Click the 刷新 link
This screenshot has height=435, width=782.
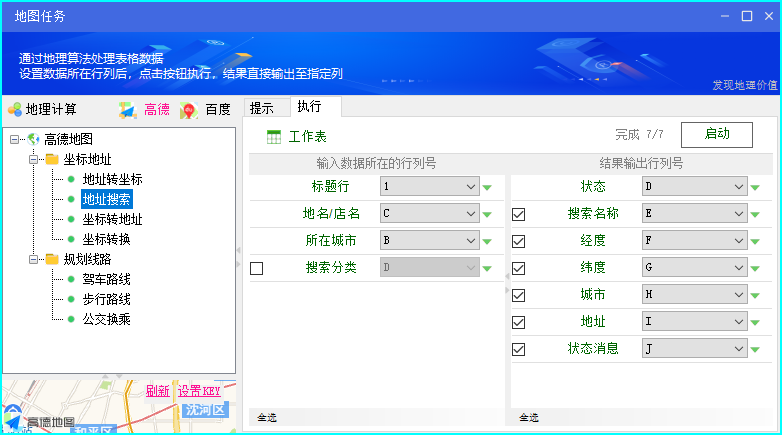[x=158, y=391]
